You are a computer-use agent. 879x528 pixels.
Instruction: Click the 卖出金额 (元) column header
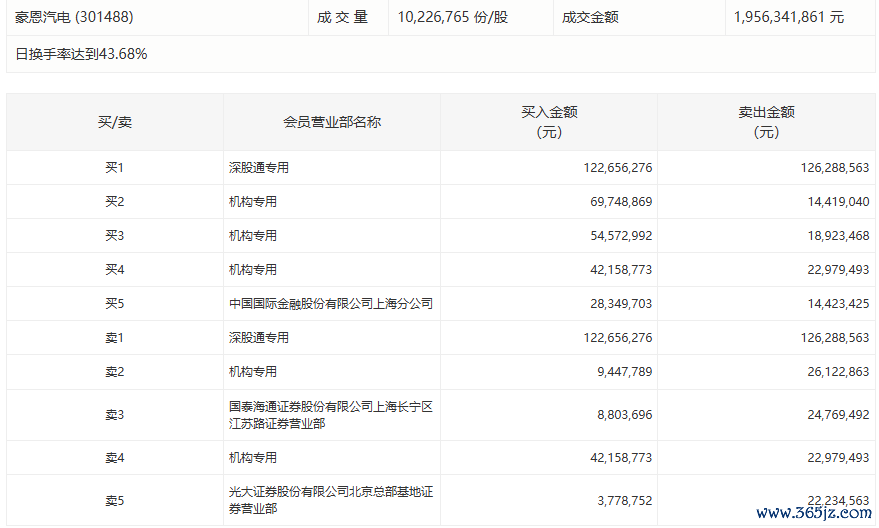(765, 122)
